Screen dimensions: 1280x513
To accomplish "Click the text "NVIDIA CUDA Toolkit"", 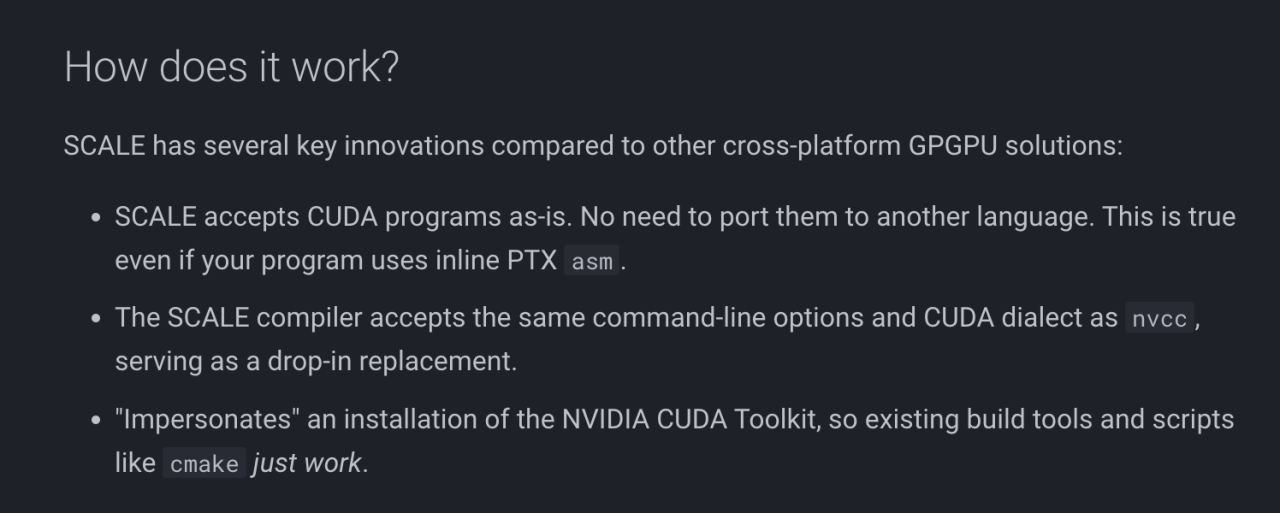I will tap(689, 419).
